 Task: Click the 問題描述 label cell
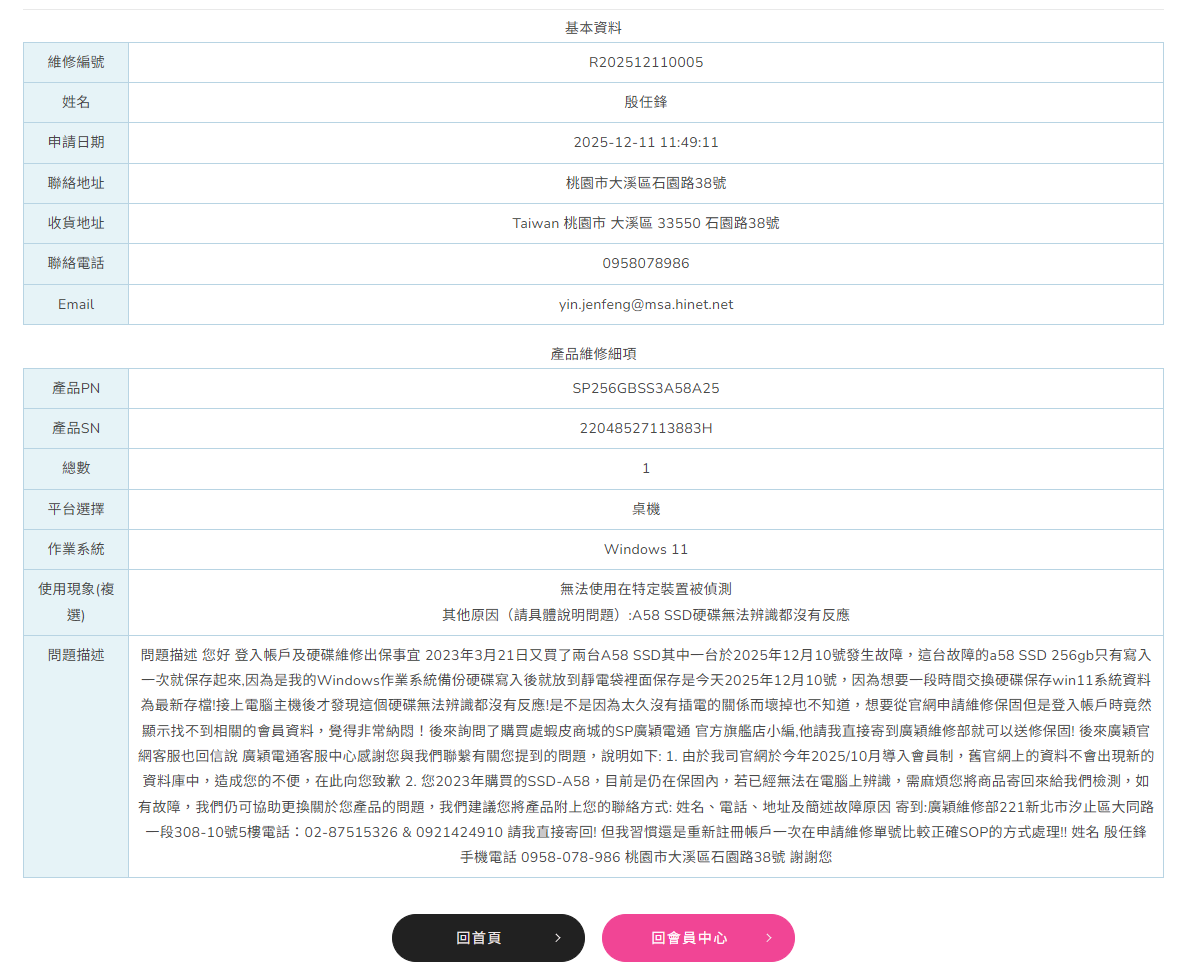coord(76,655)
